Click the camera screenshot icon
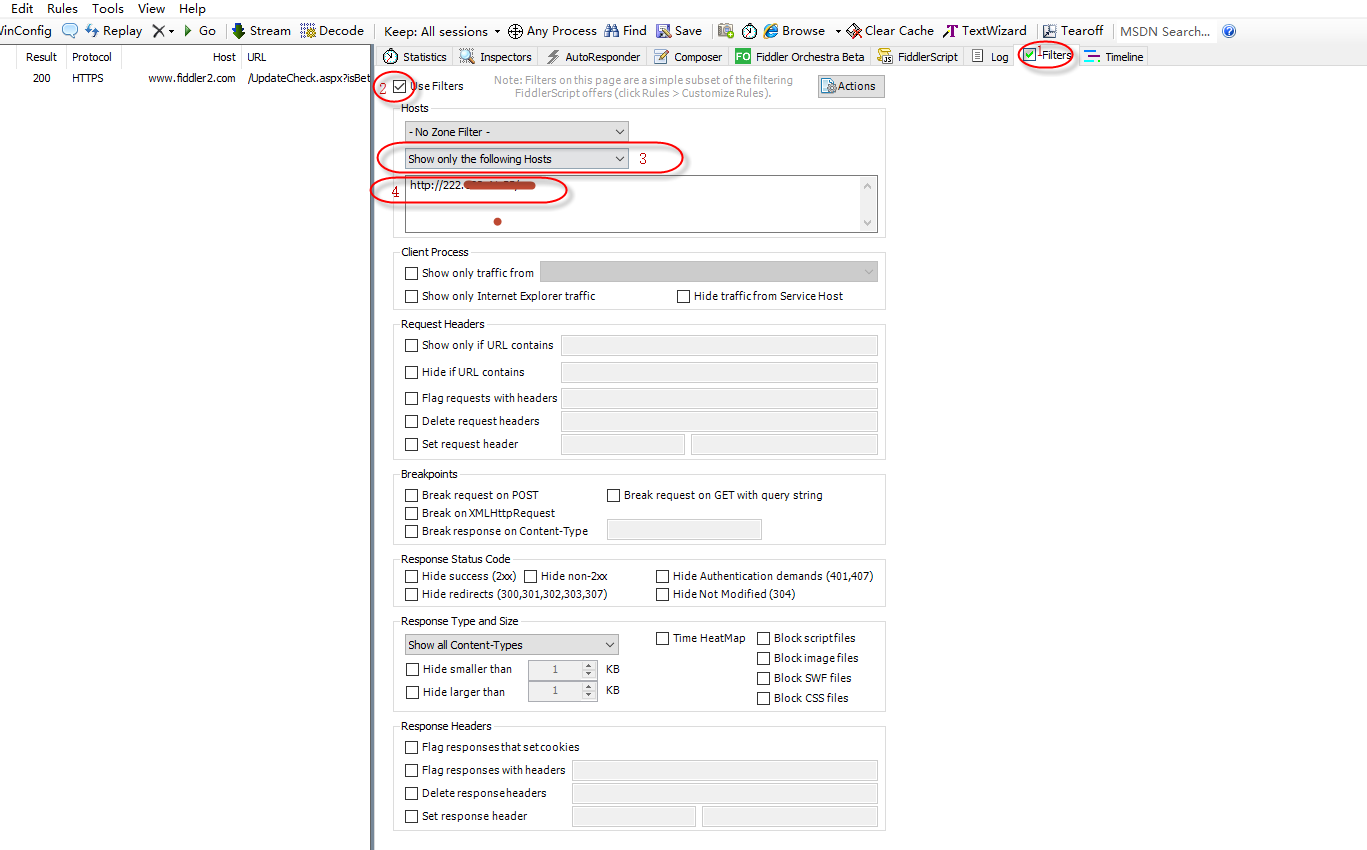The width and height of the screenshot is (1367, 850). [x=726, y=31]
